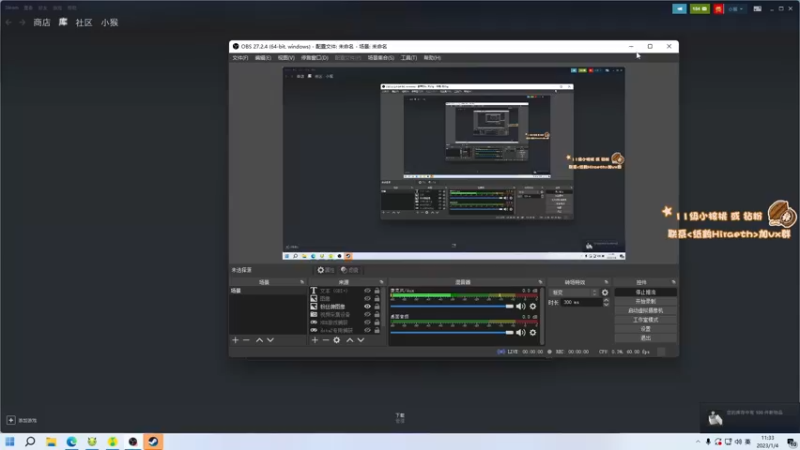Screen dimensions: 800x450
Task: Mute the microphone channel speaker icon
Action: 520,306
